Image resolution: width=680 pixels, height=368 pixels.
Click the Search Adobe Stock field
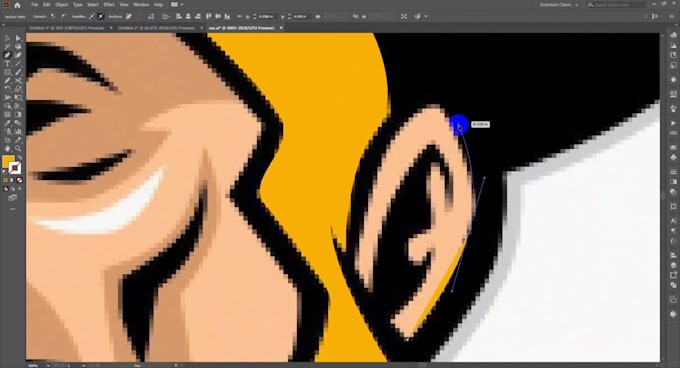click(x=616, y=5)
